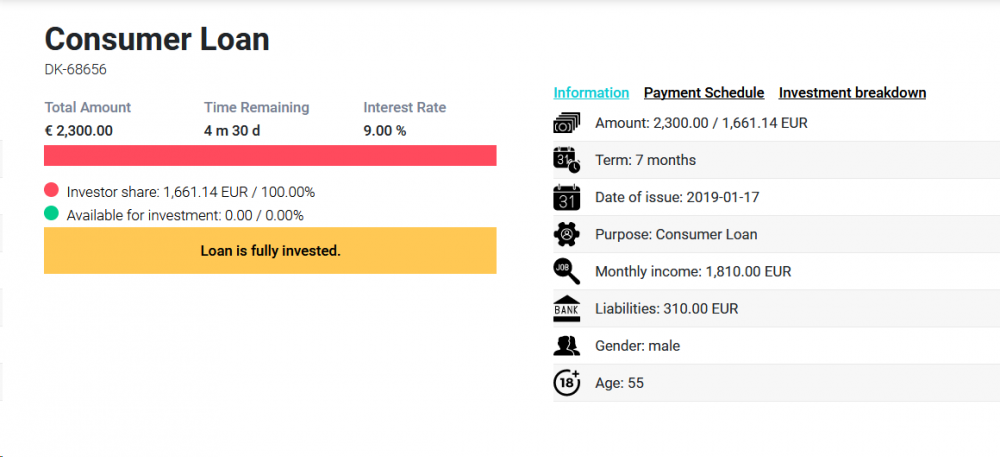Click the calendar clock Term icon
Image resolution: width=1000 pixels, height=457 pixels.
(x=566, y=160)
